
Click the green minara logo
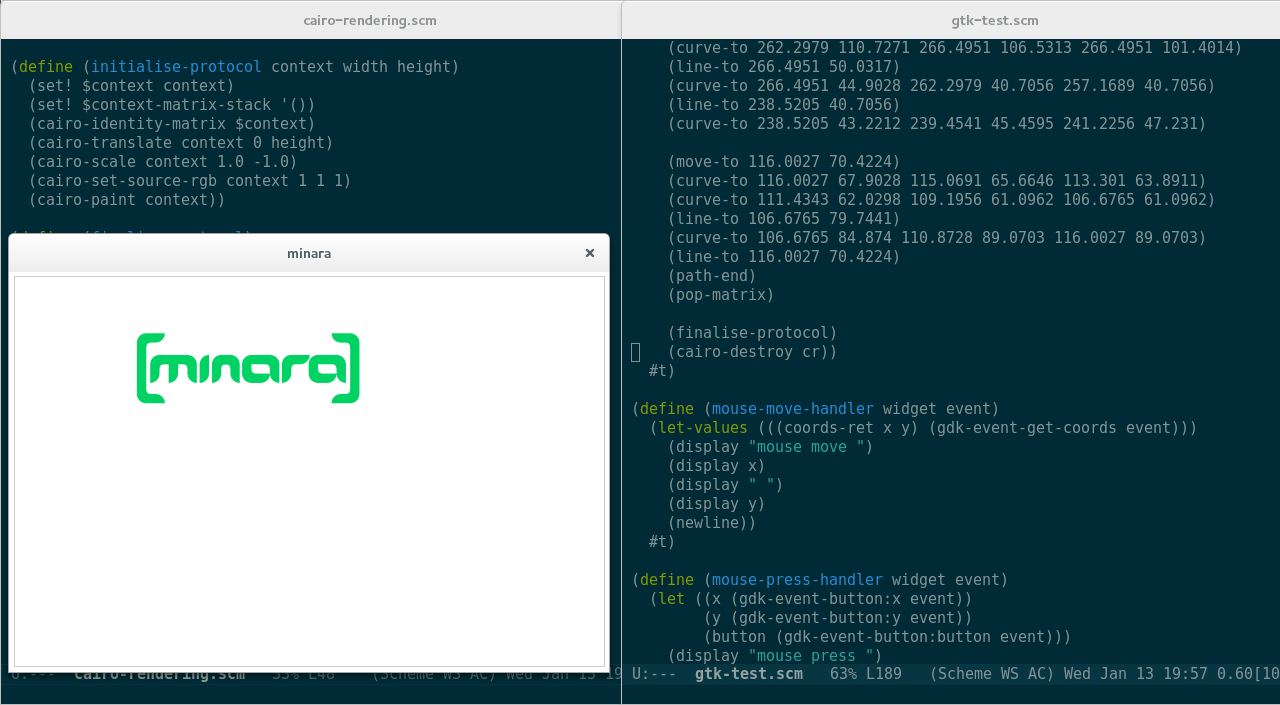pyautogui.click(x=248, y=367)
